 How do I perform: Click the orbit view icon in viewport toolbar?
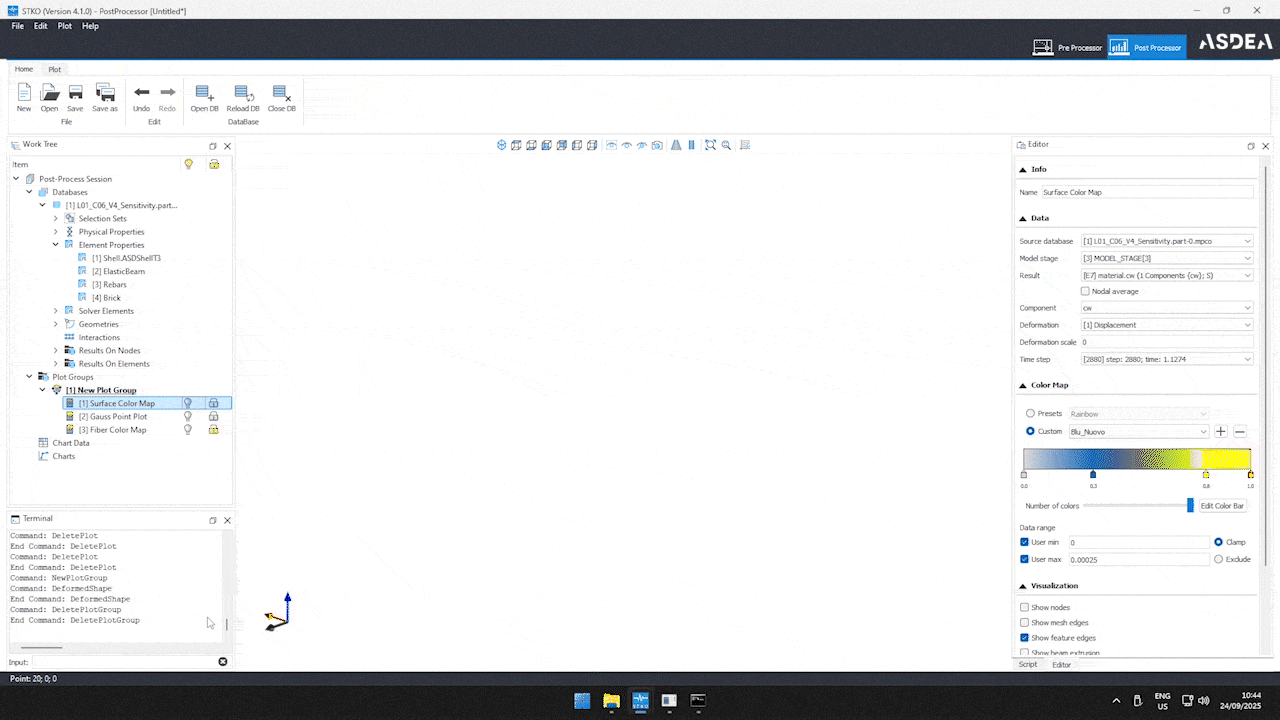pos(502,145)
